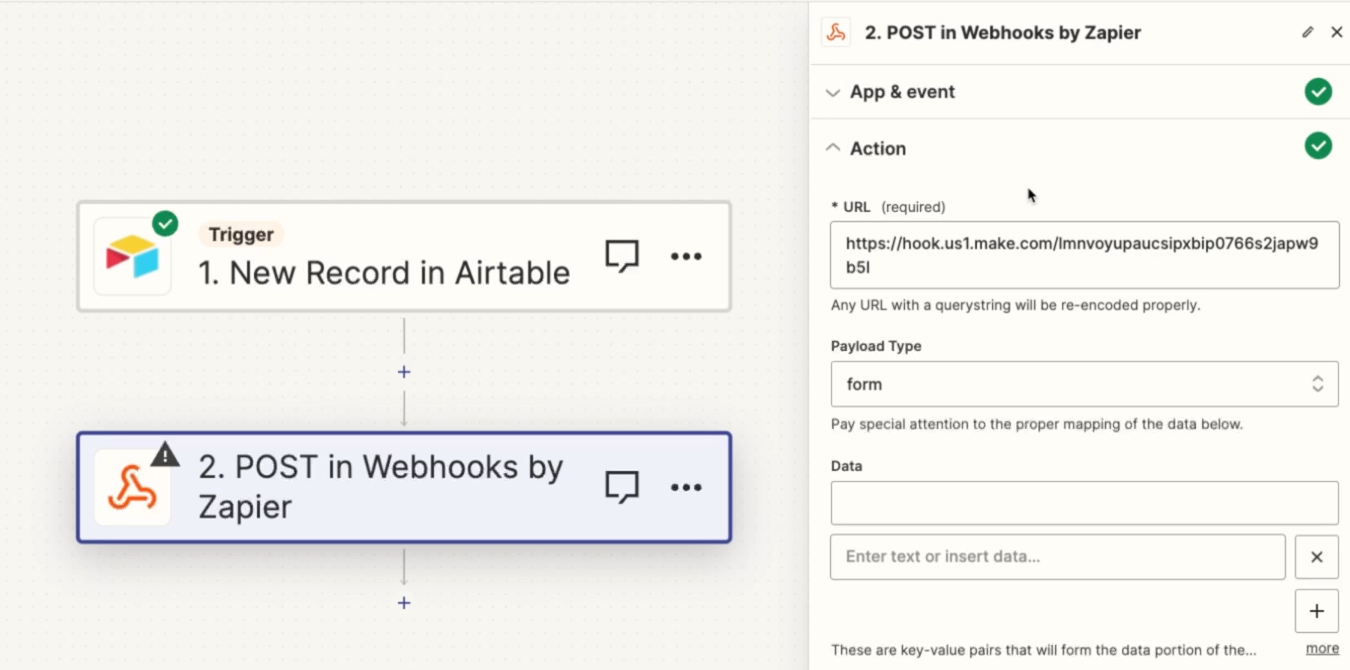This screenshot has height=670, width=1350.
Task: Click green checkmark badge on Airtable step
Action: [x=165, y=224]
